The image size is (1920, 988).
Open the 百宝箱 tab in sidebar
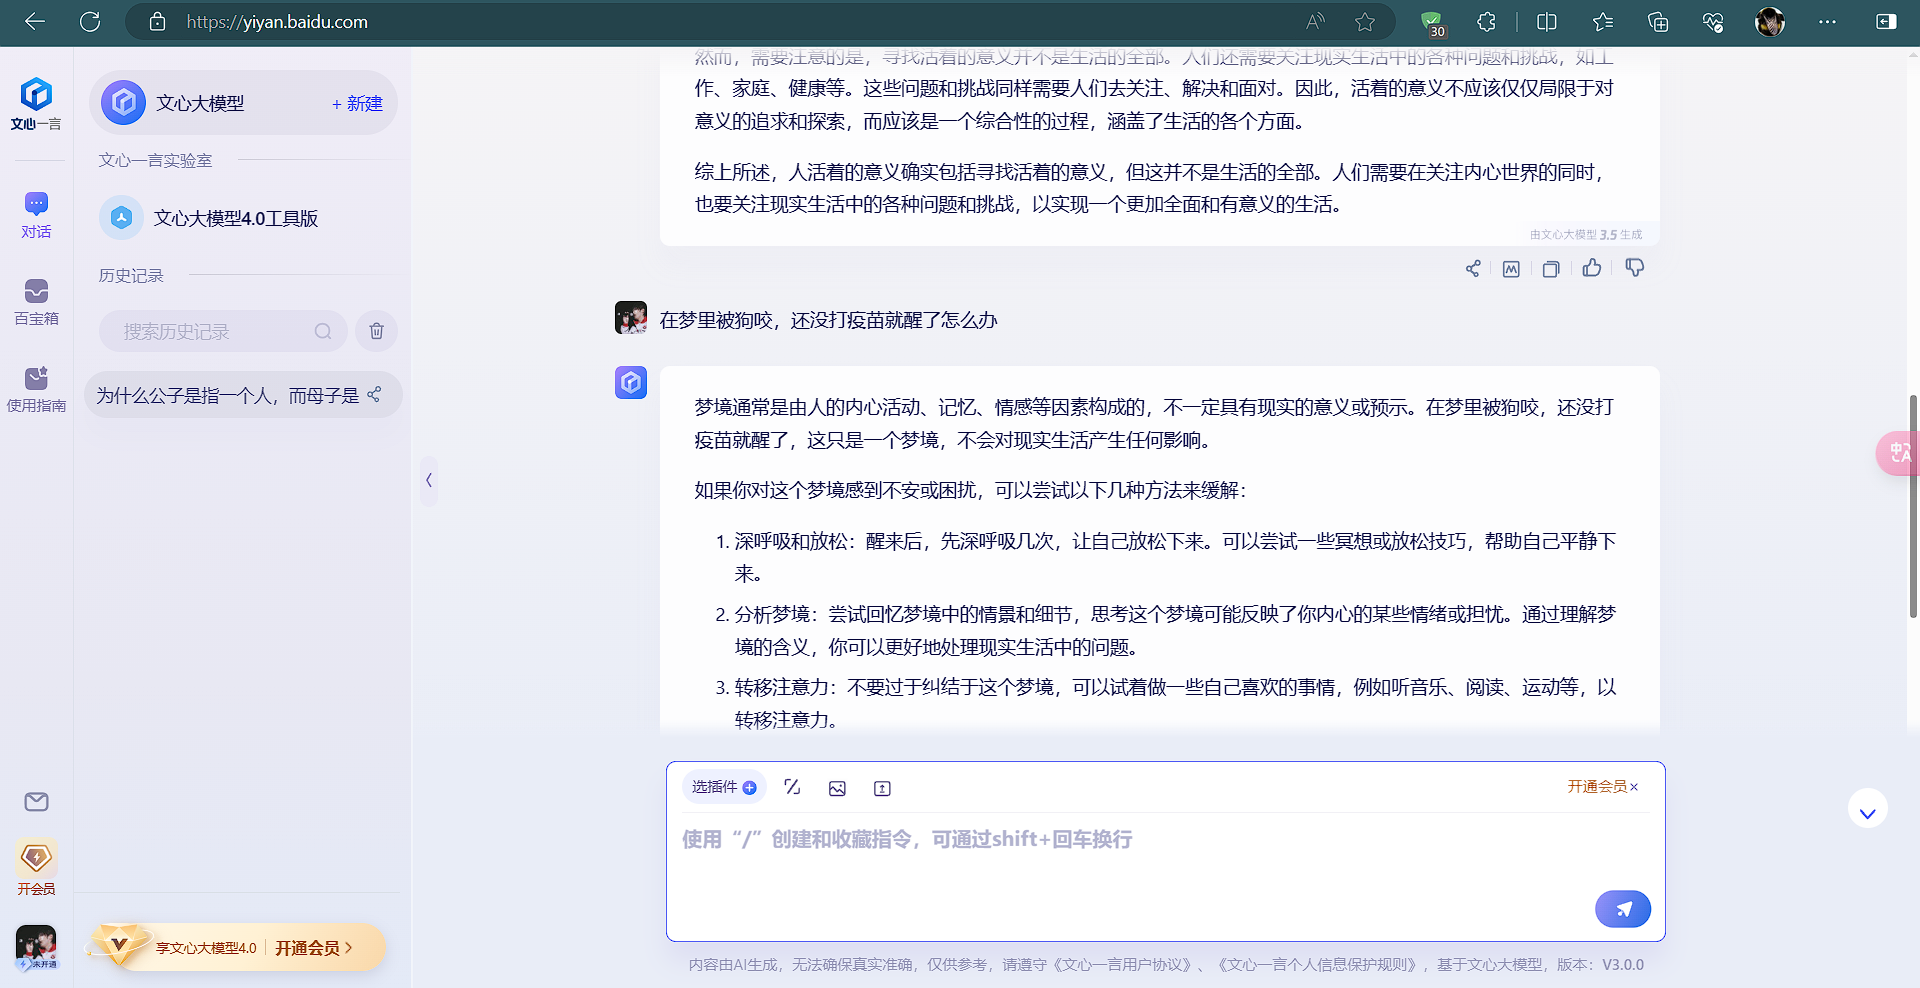point(36,302)
